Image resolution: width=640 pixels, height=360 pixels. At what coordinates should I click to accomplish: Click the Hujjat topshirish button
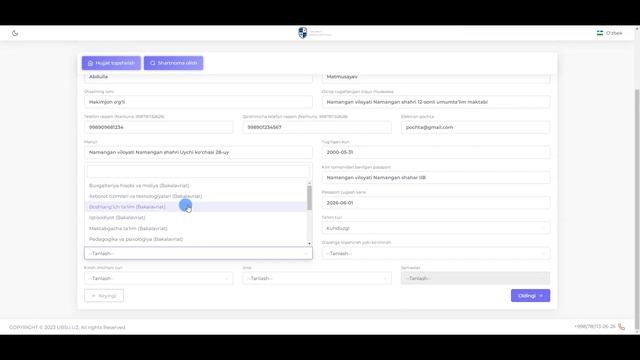click(x=111, y=63)
